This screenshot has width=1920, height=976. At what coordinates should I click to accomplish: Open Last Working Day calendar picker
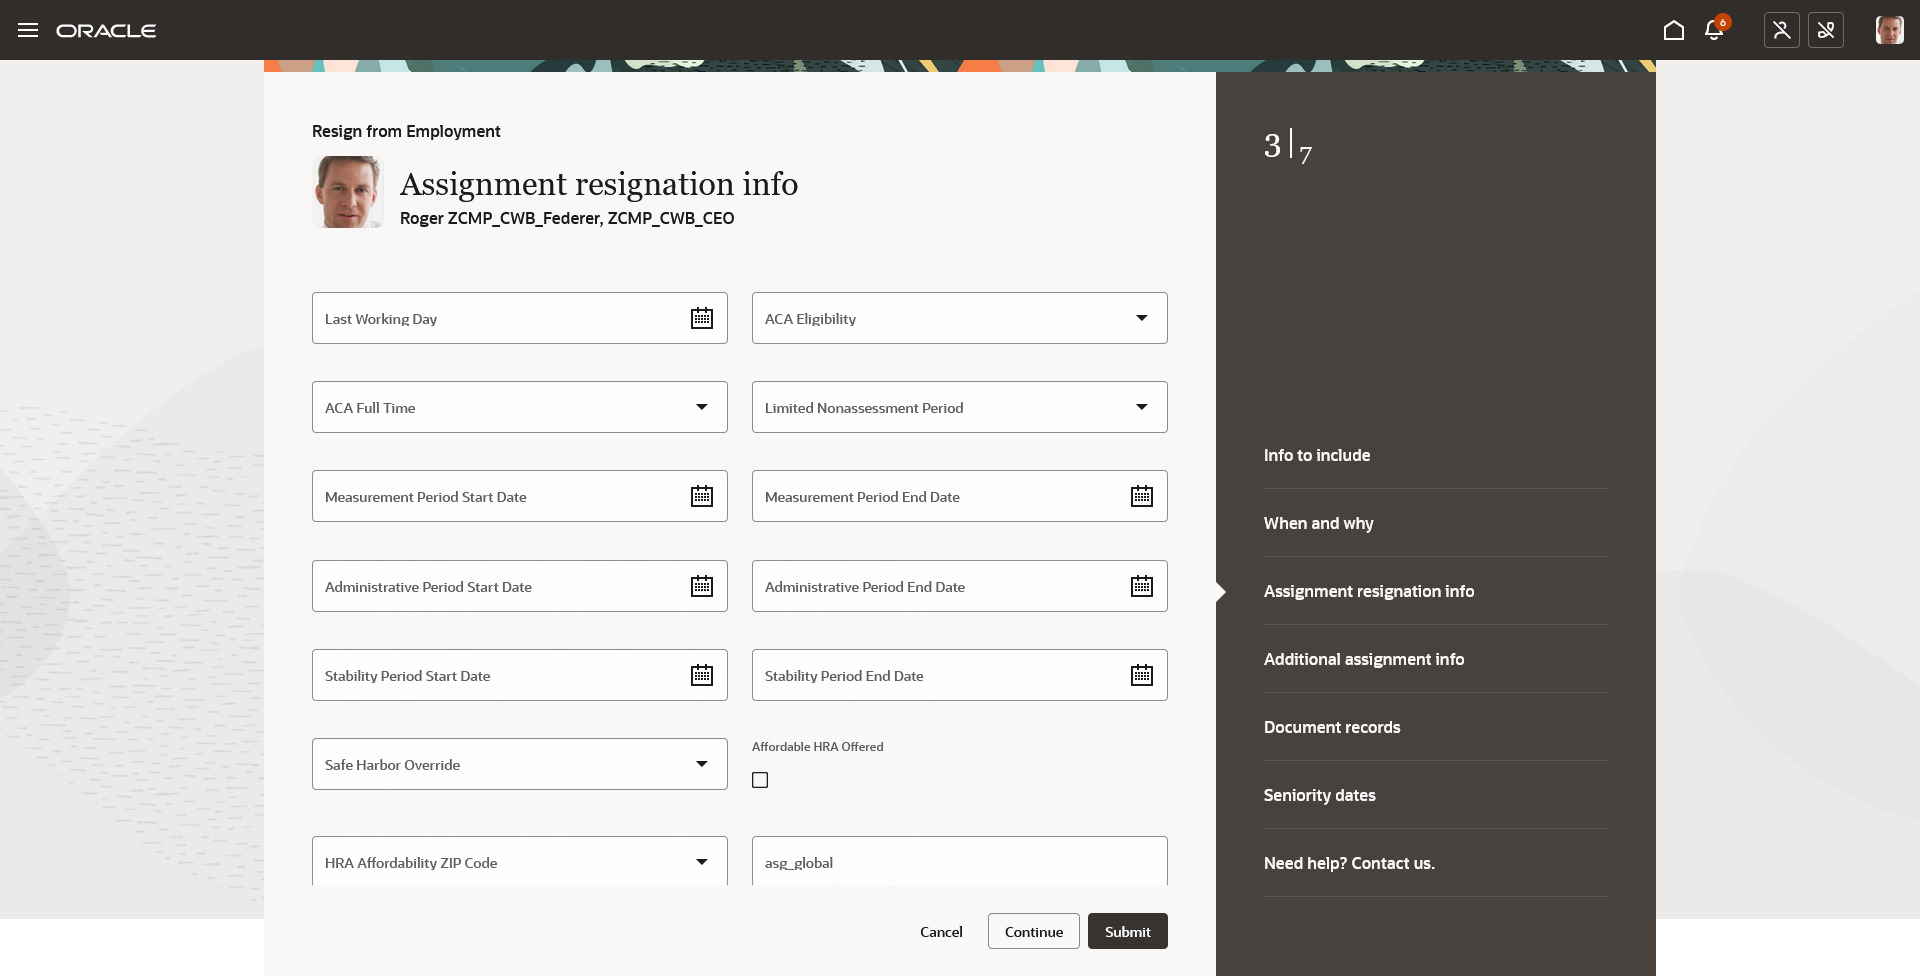click(702, 318)
